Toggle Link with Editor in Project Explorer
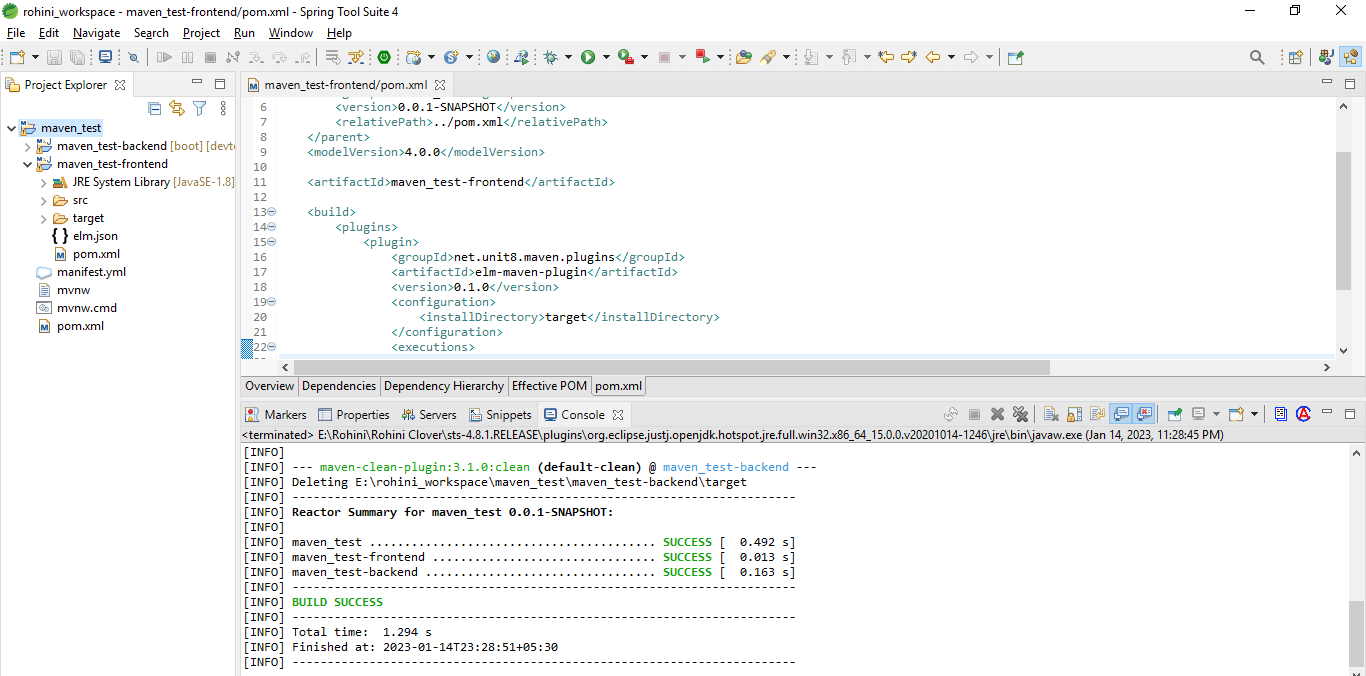1366x676 pixels. [x=177, y=108]
